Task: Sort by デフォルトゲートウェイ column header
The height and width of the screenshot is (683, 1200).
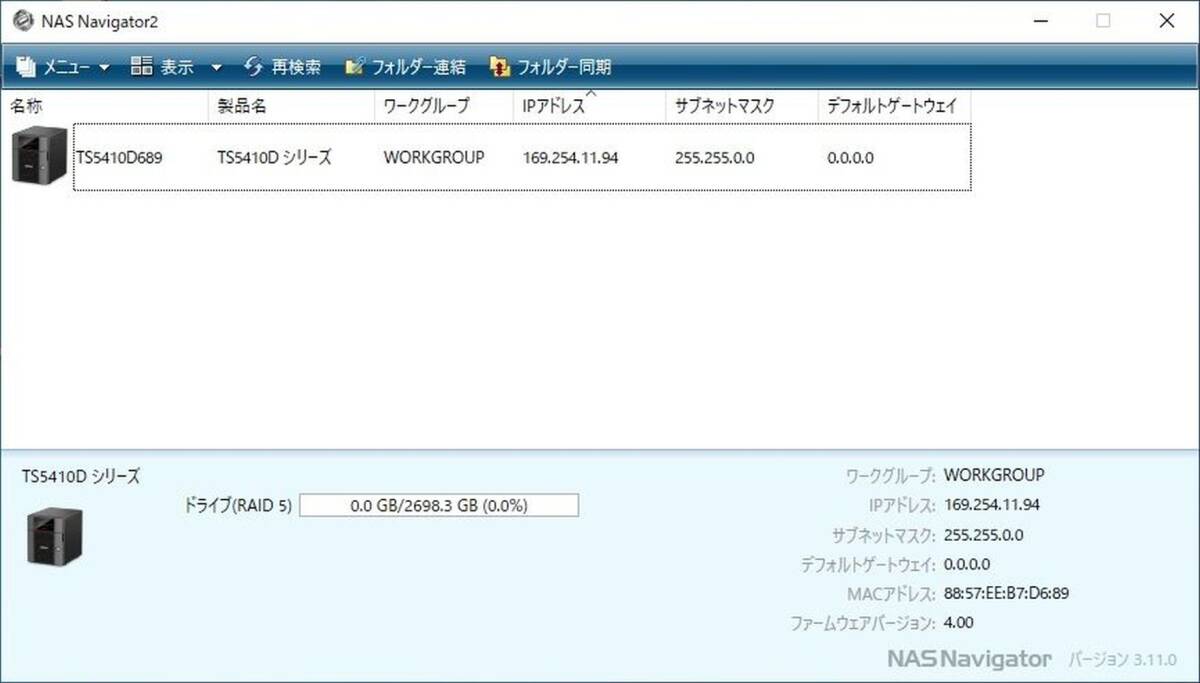Action: tap(893, 105)
